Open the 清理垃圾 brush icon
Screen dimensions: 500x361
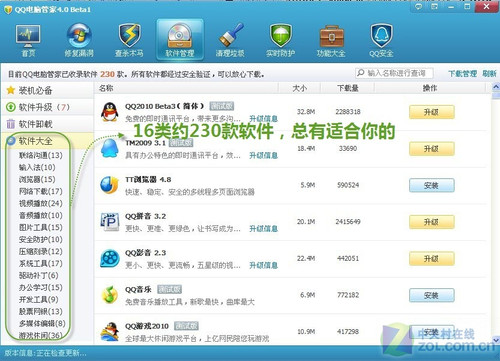pos(230,40)
